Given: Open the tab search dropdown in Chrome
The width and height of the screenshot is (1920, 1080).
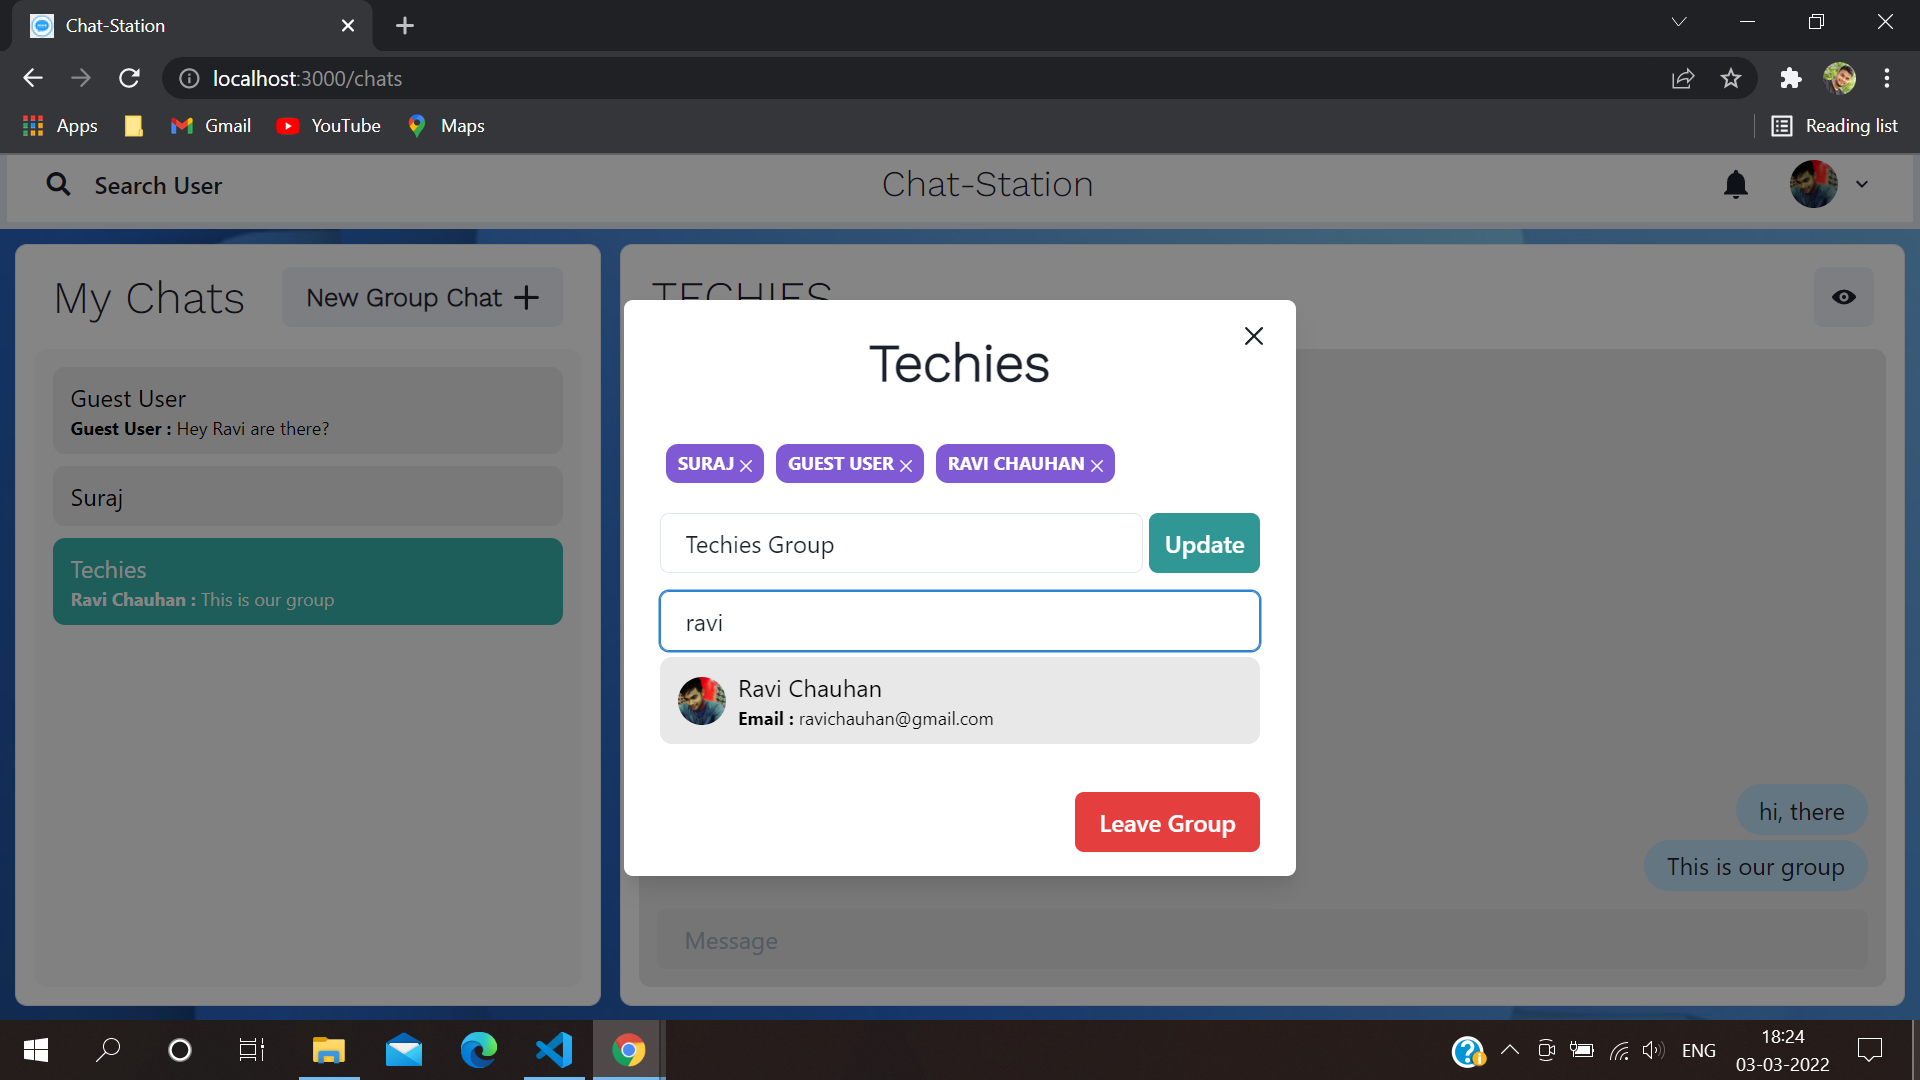Looking at the screenshot, I should point(1679,21).
